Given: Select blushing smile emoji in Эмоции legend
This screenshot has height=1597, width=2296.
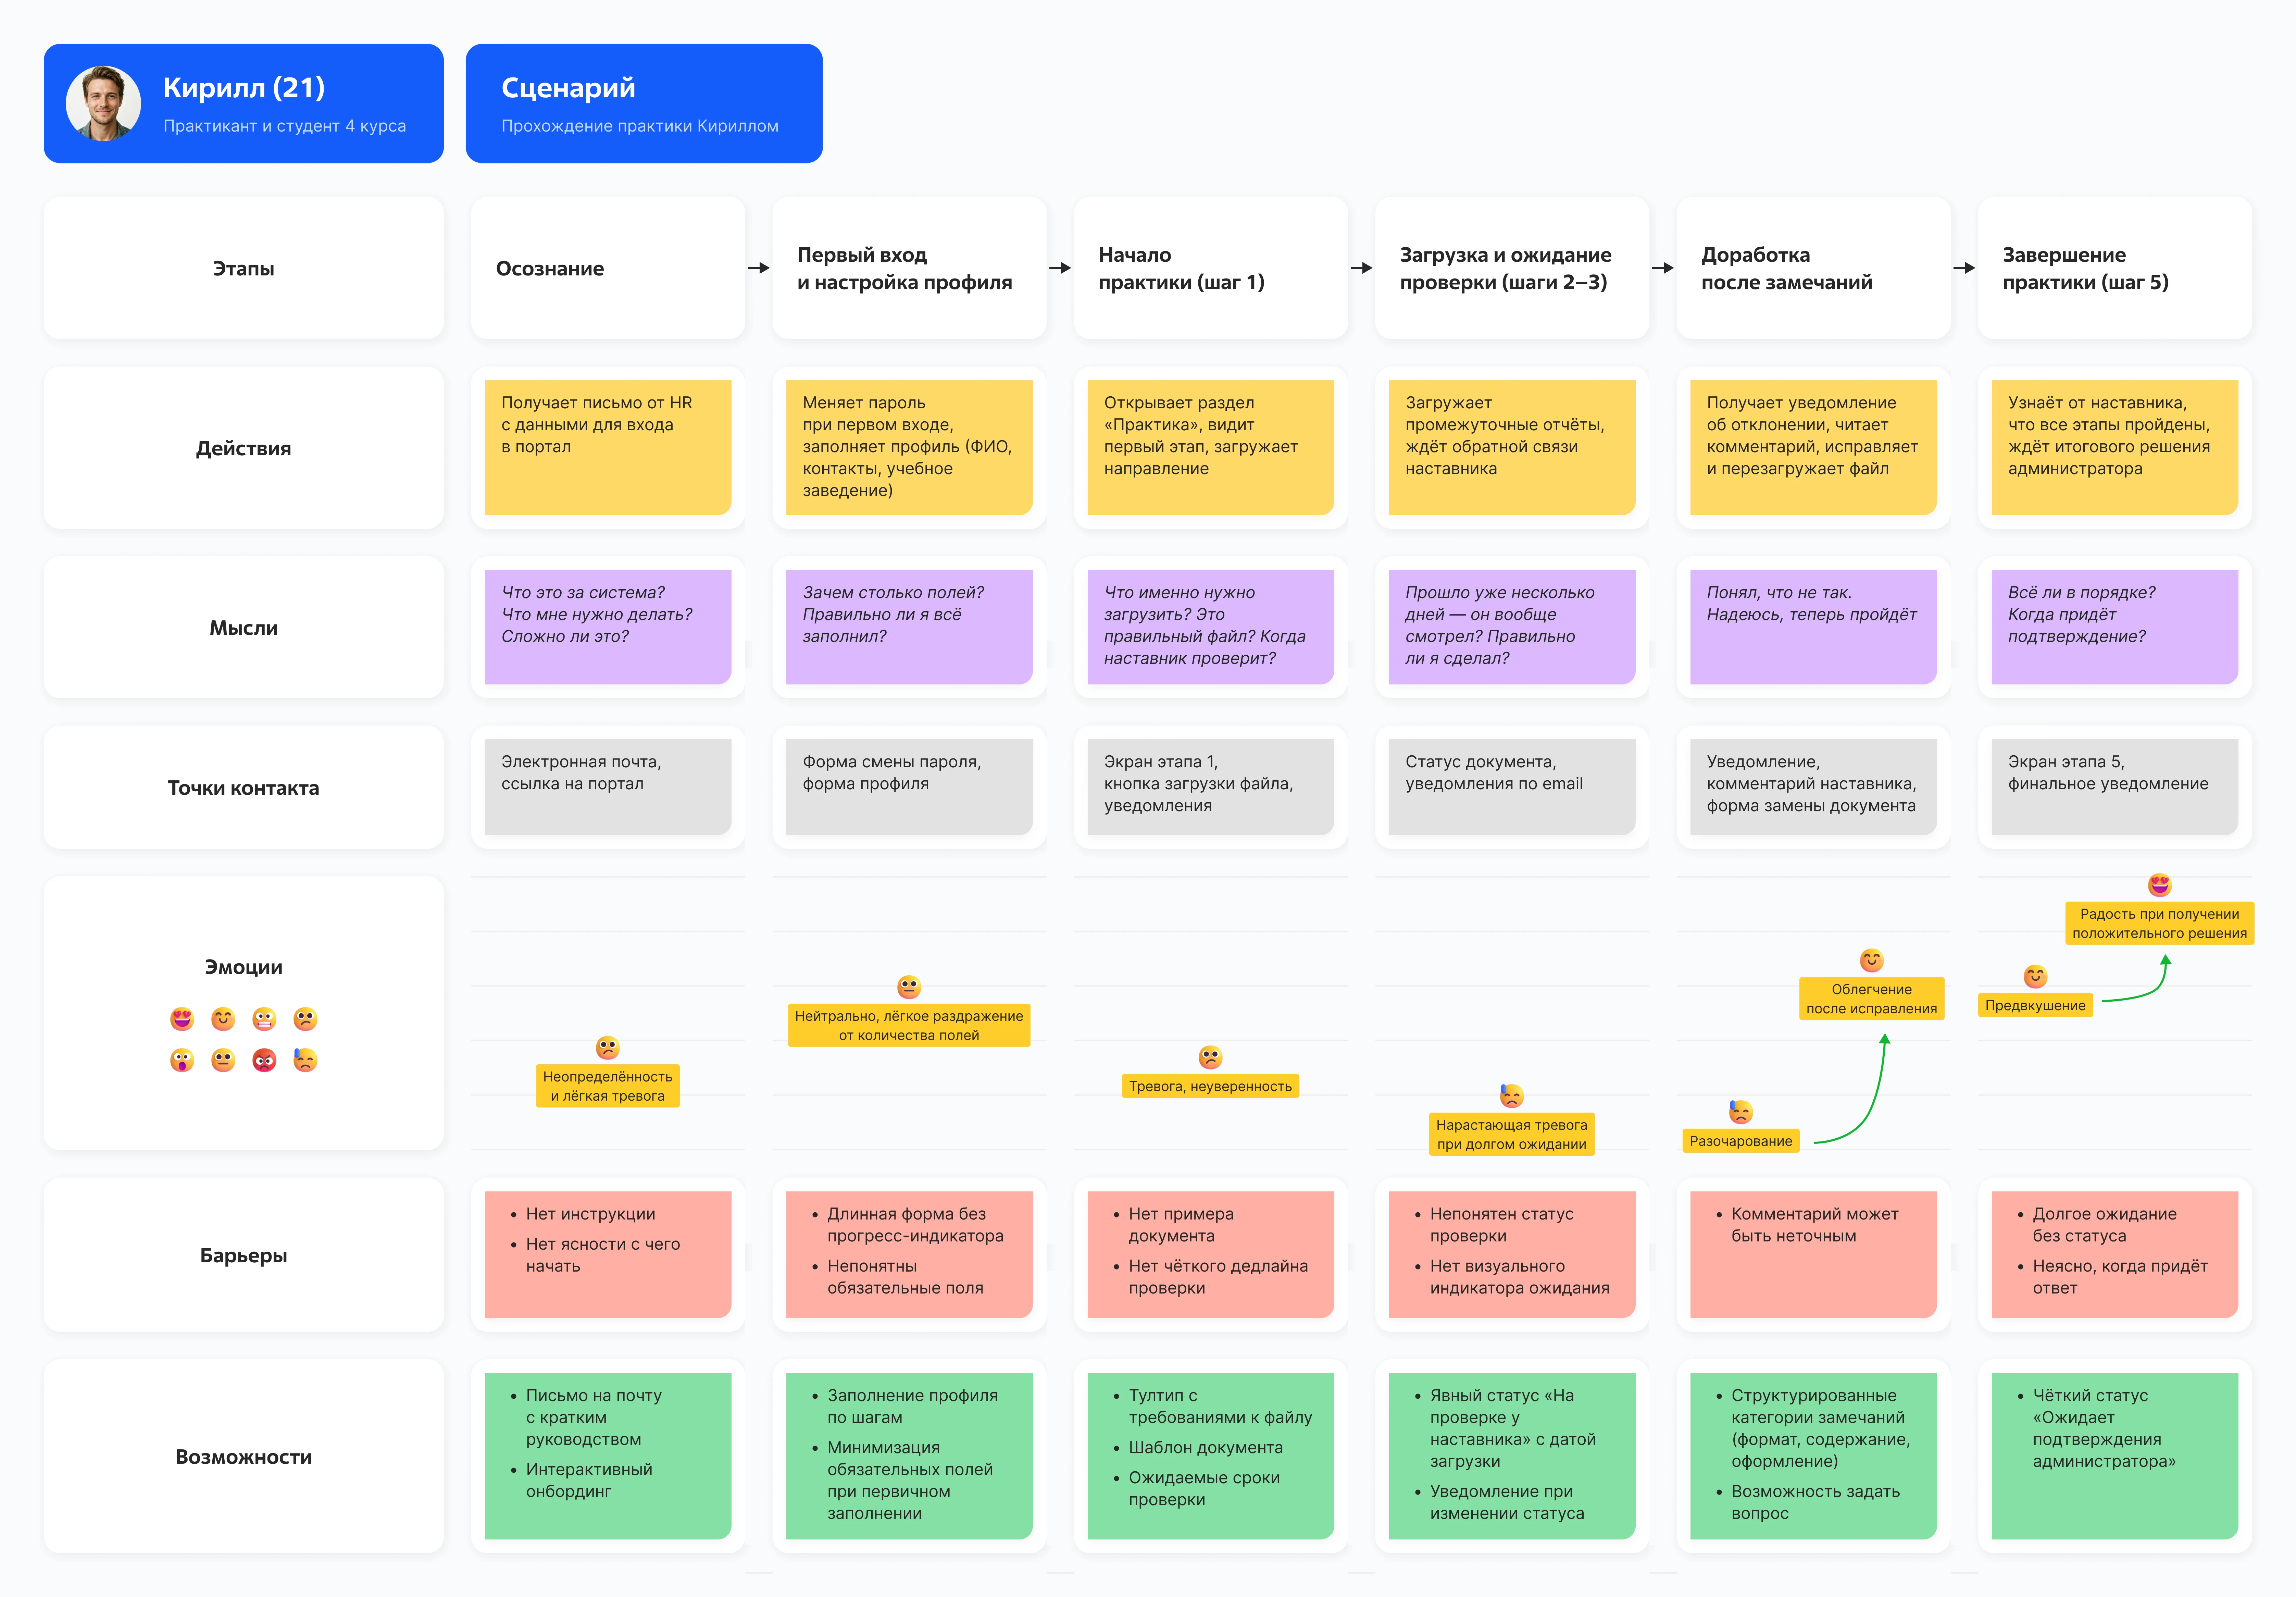Looking at the screenshot, I should coord(223,1019).
